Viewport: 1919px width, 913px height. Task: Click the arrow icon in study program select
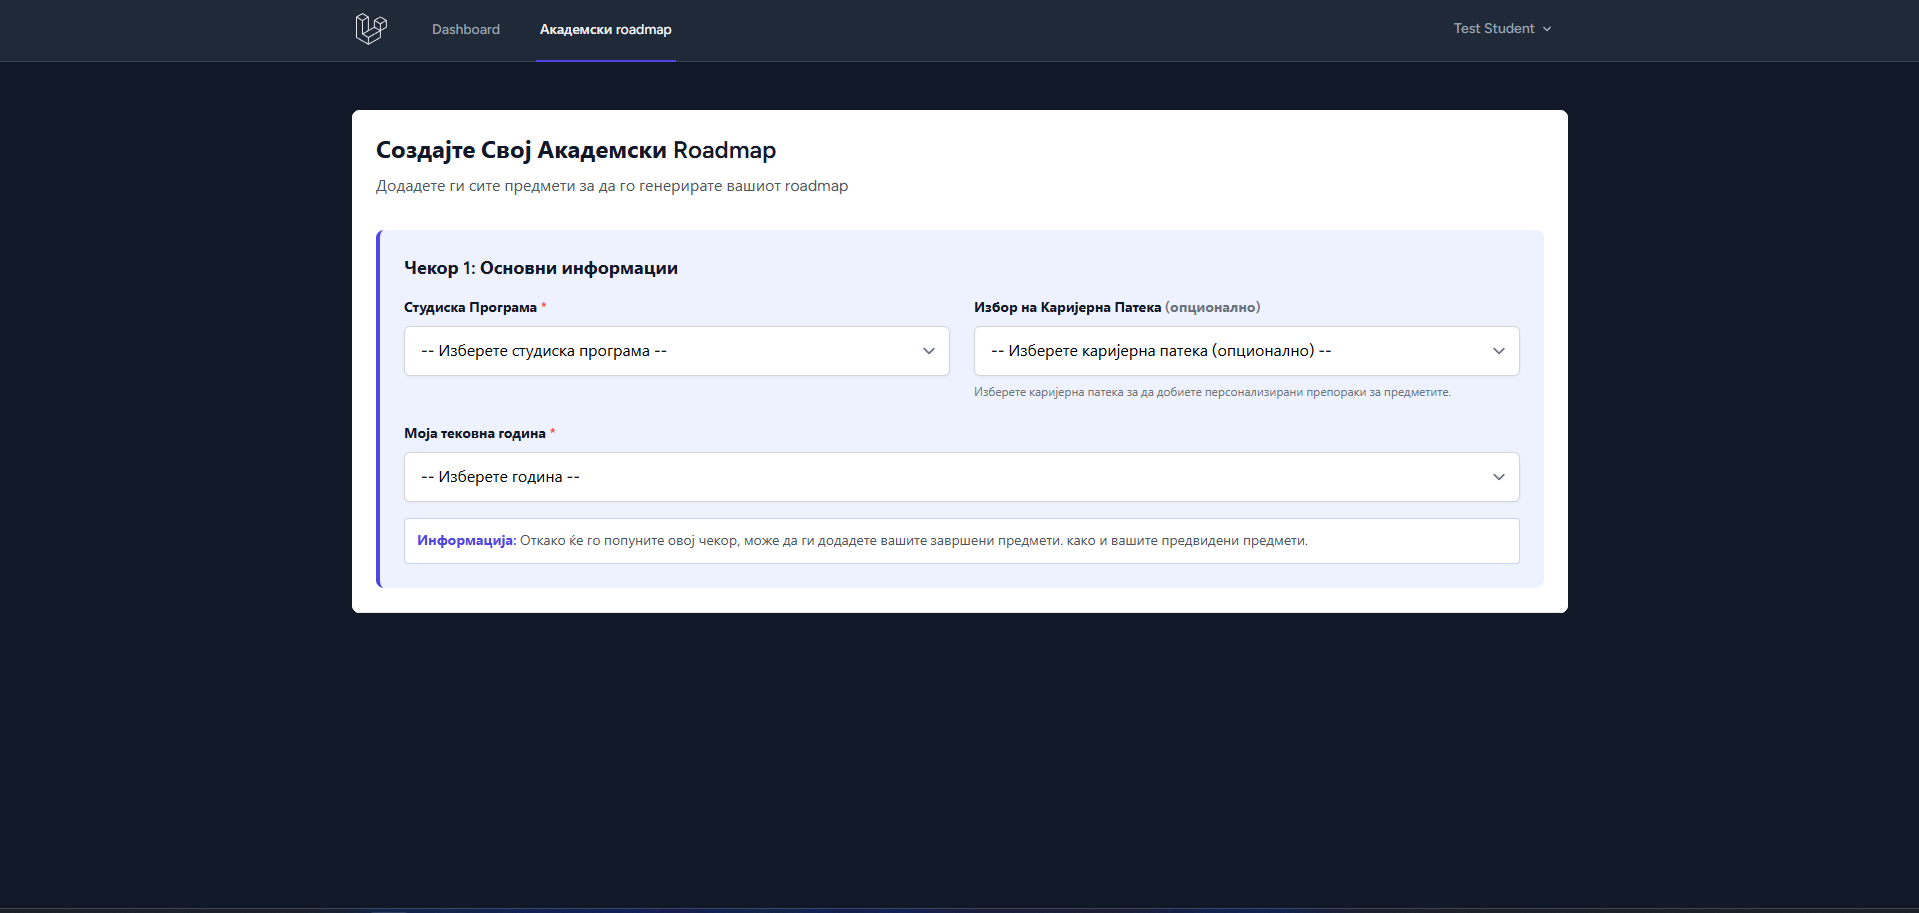[928, 351]
